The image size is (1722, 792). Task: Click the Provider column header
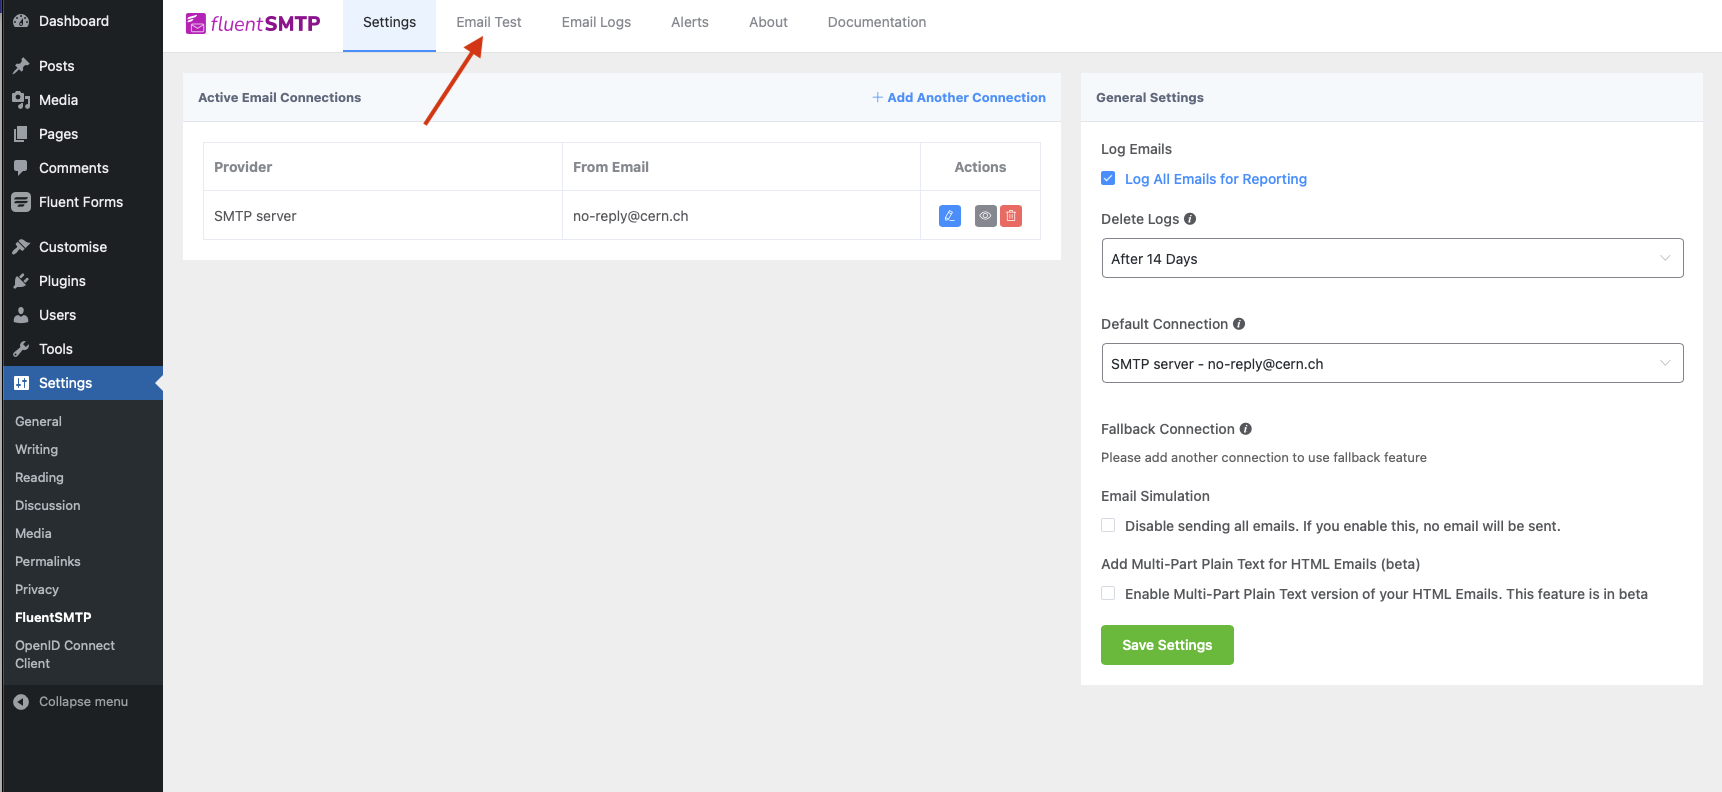coord(383,167)
